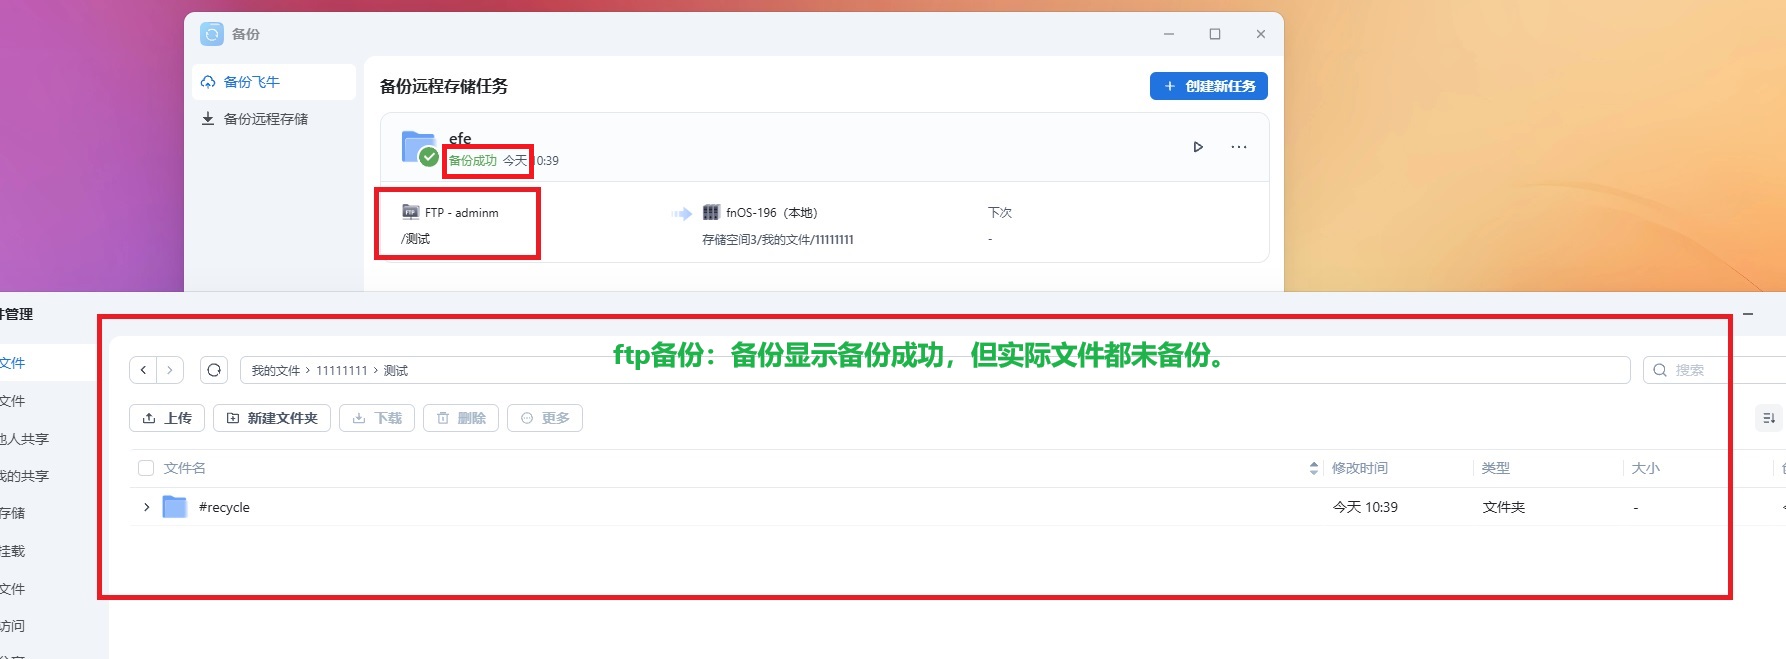The height and width of the screenshot is (659, 1786).
Task: Sort by the 类型 column header
Action: 1496,468
